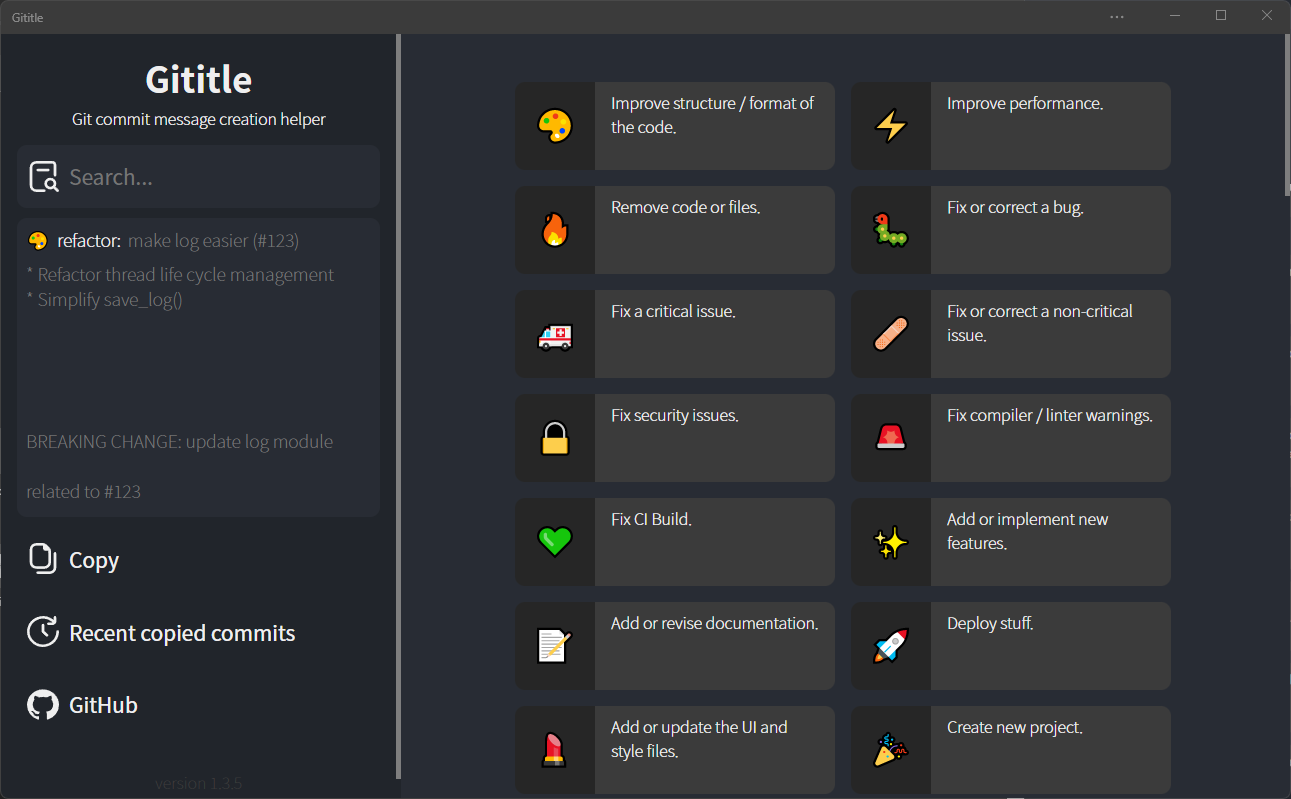Pick the lightning bolt Improve performance emoji

click(891, 126)
